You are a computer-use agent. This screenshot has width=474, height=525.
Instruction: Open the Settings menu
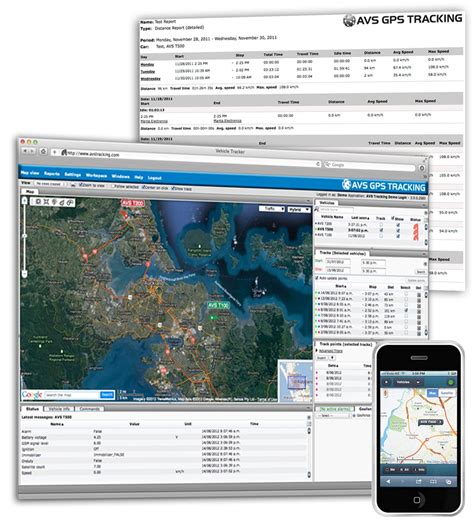point(73,174)
